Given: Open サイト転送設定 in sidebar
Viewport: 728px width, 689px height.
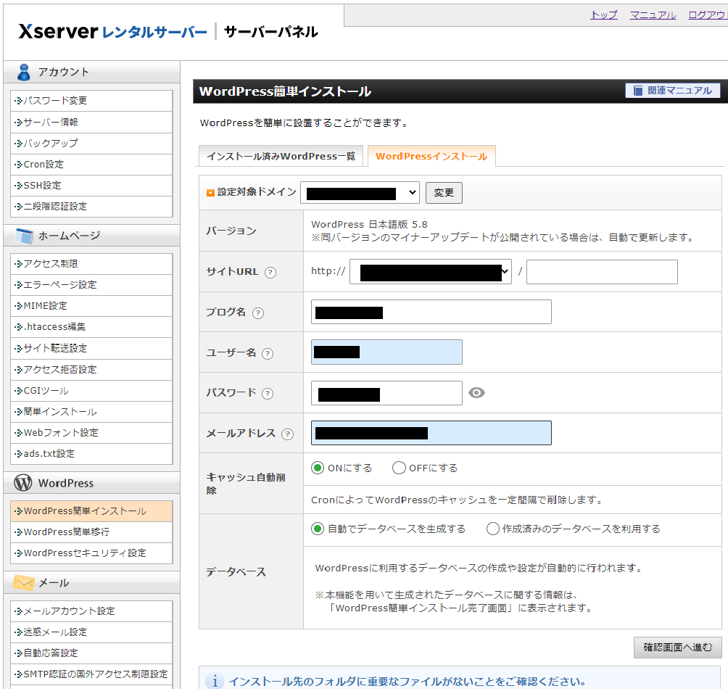Looking at the screenshot, I should [91, 348].
